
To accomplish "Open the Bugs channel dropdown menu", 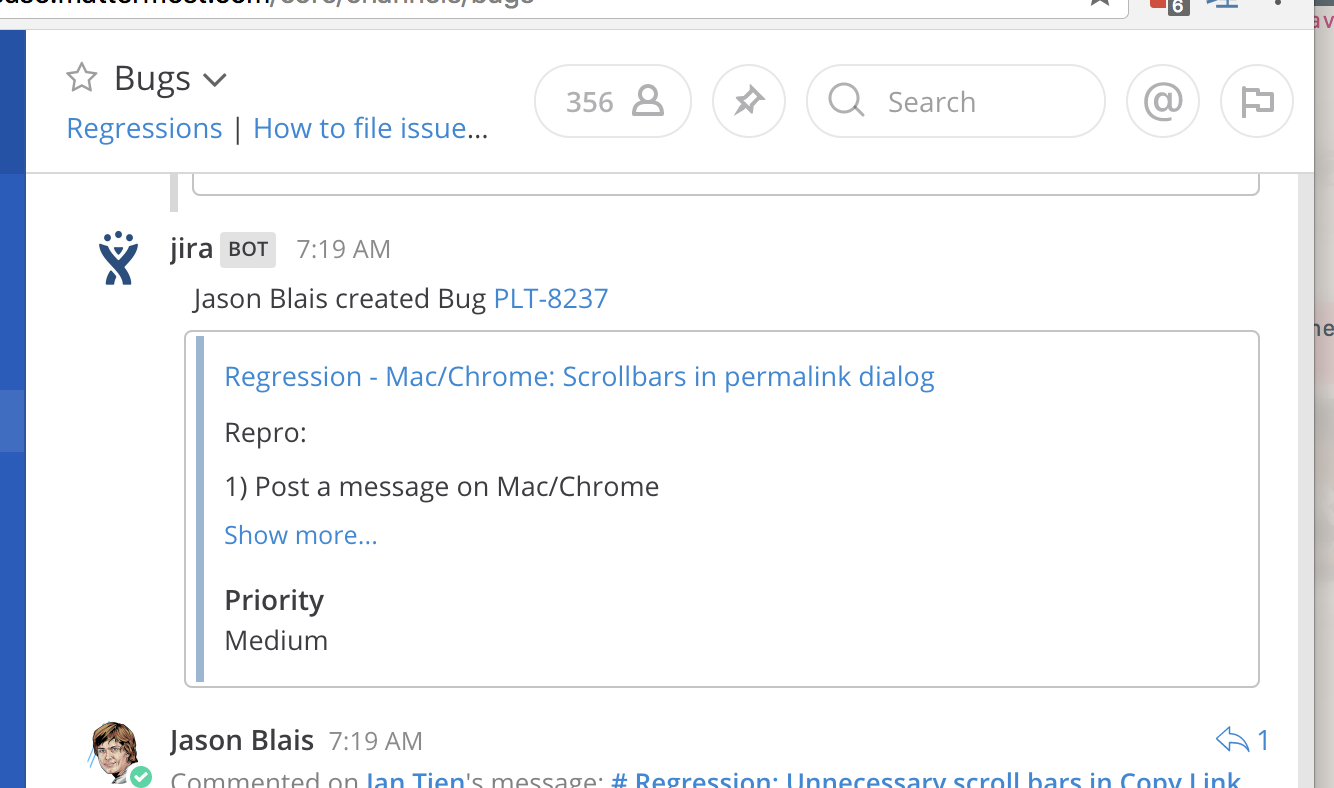I will click(x=215, y=79).
